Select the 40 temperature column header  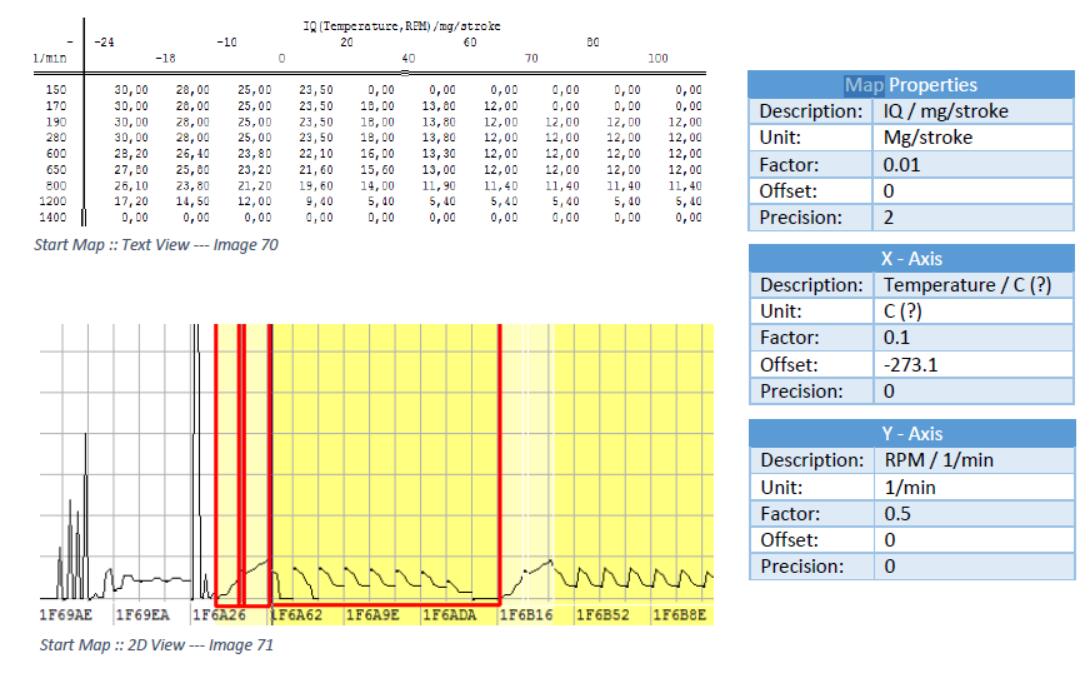tap(408, 58)
